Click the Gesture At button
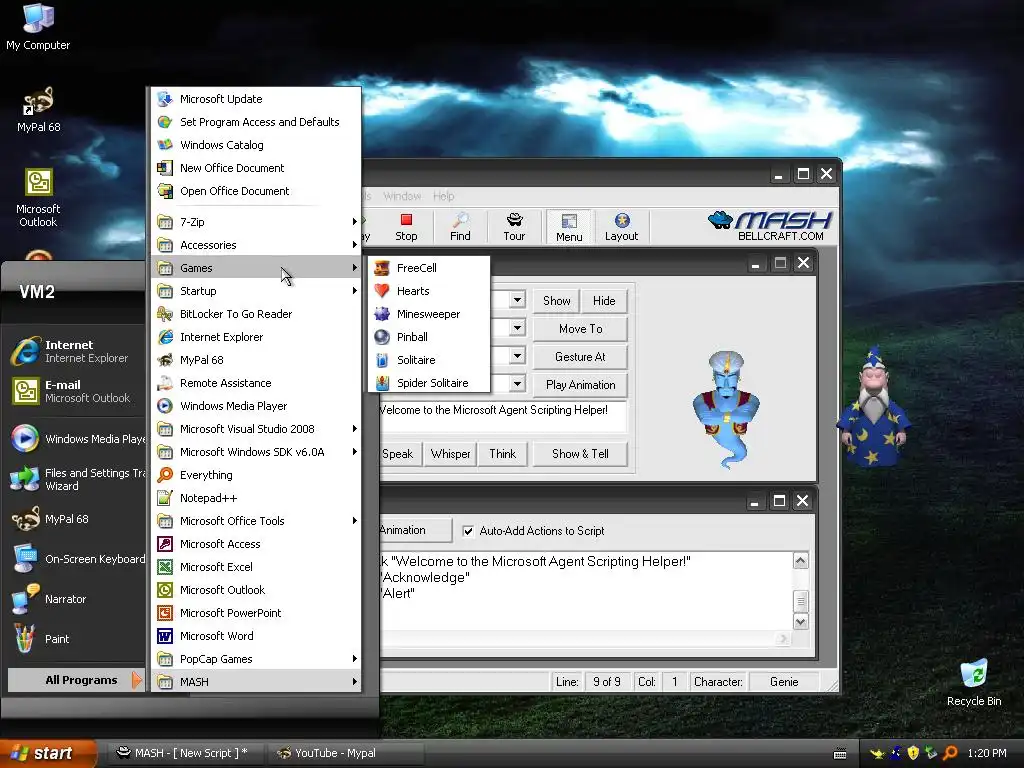The width and height of the screenshot is (1024, 768). [x=580, y=357]
